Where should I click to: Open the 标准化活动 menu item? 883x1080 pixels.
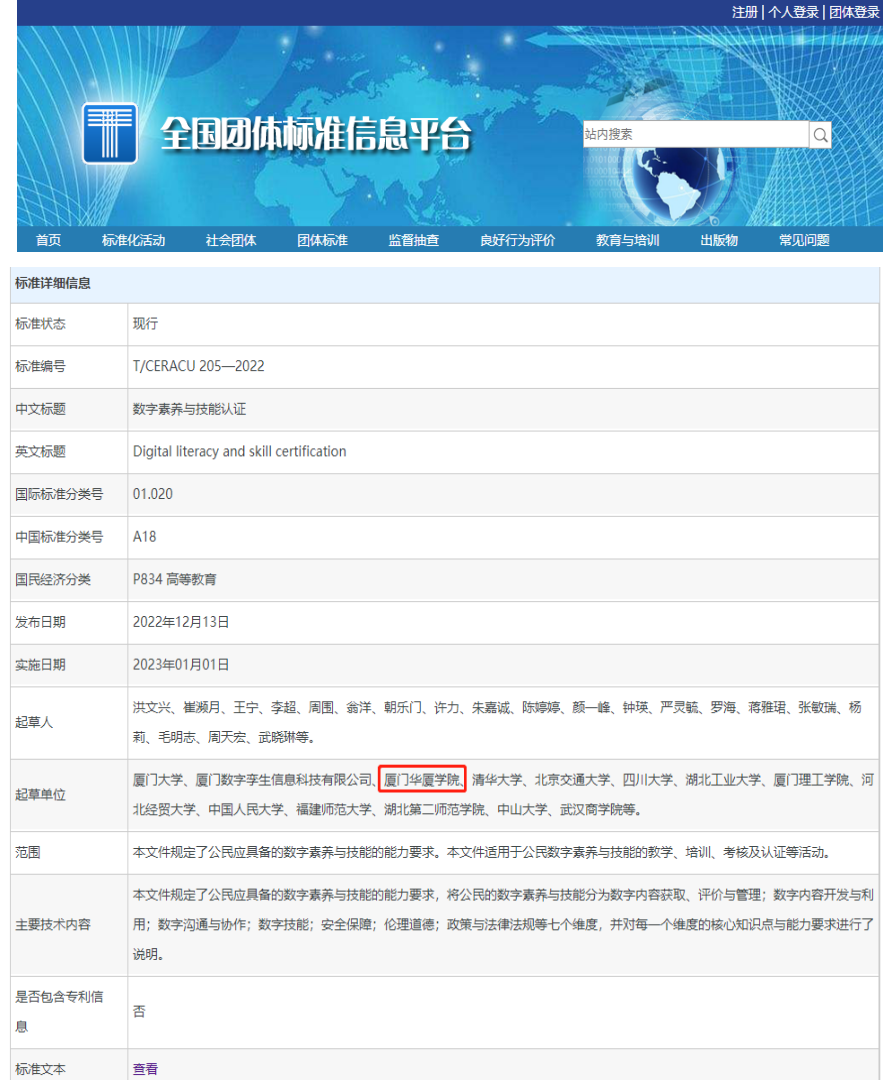point(133,240)
